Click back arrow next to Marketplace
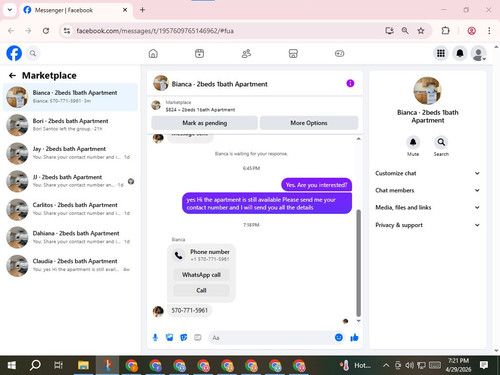This screenshot has height=375, width=500. (12, 76)
